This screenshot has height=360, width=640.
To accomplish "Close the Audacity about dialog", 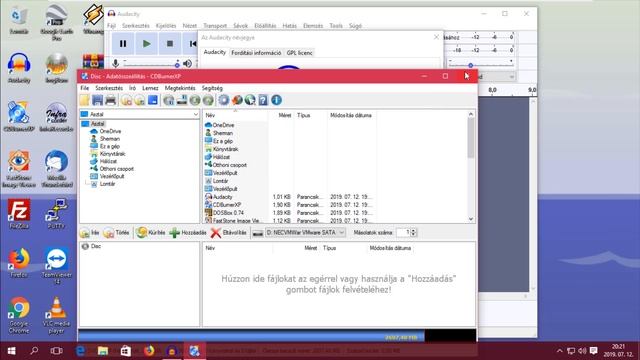I will point(436,37).
